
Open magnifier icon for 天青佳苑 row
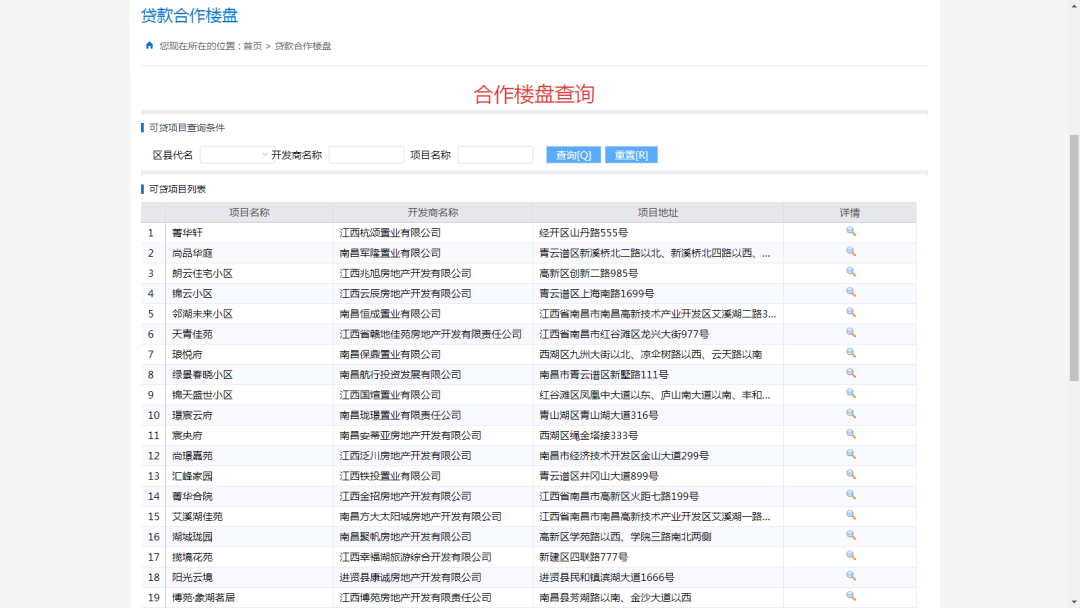pyautogui.click(x=851, y=333)
